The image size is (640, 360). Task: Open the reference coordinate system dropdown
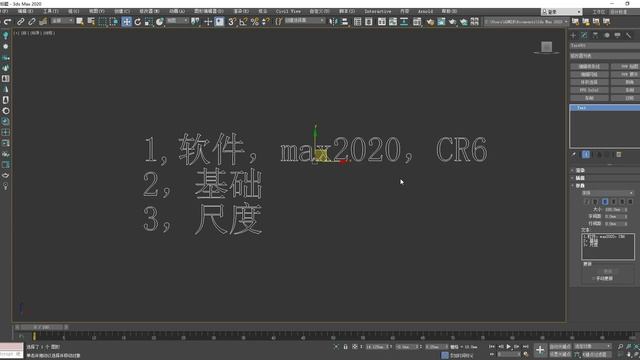click(x=178, y=20)
